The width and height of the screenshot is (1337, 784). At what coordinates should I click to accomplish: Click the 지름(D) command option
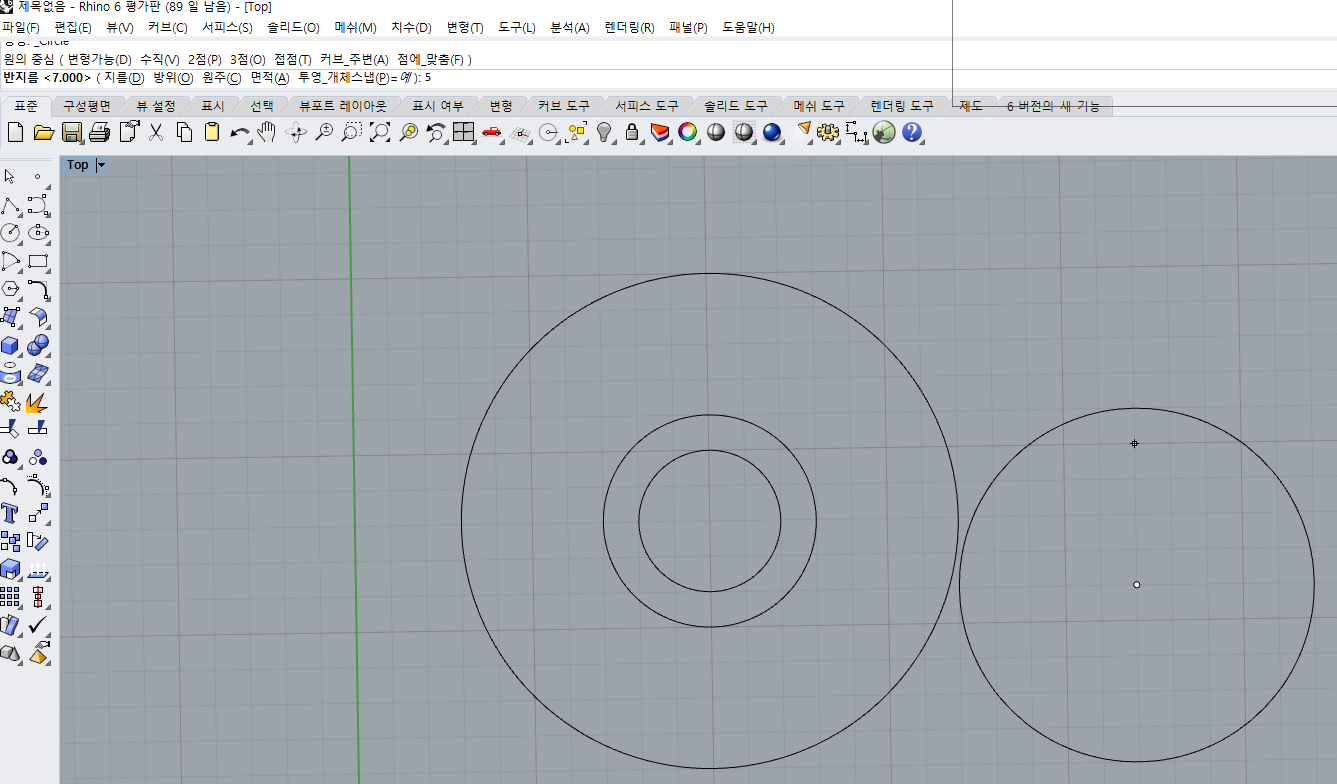click(124, 77)
